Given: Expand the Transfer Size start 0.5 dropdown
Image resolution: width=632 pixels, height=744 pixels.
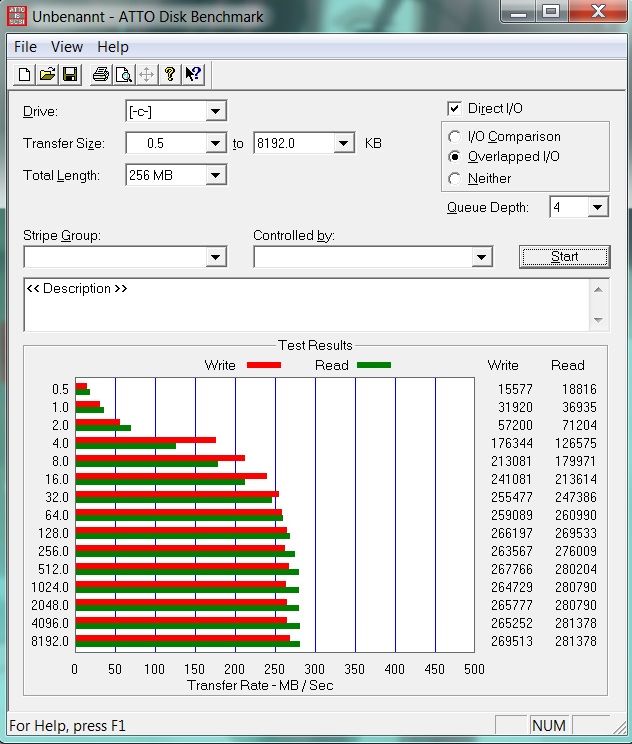Looking at the screenshot, I should pos(215,143).
